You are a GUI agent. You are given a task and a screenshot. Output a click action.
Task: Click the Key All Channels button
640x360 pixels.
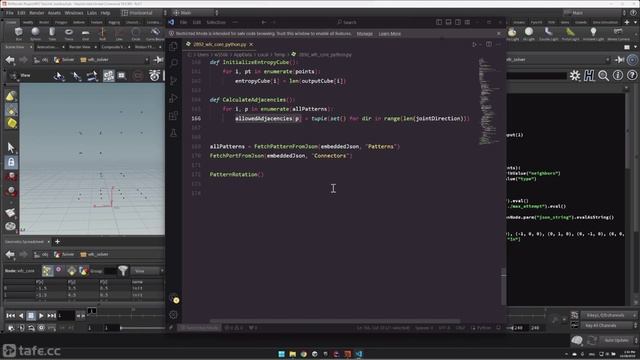tap(609, 325)
